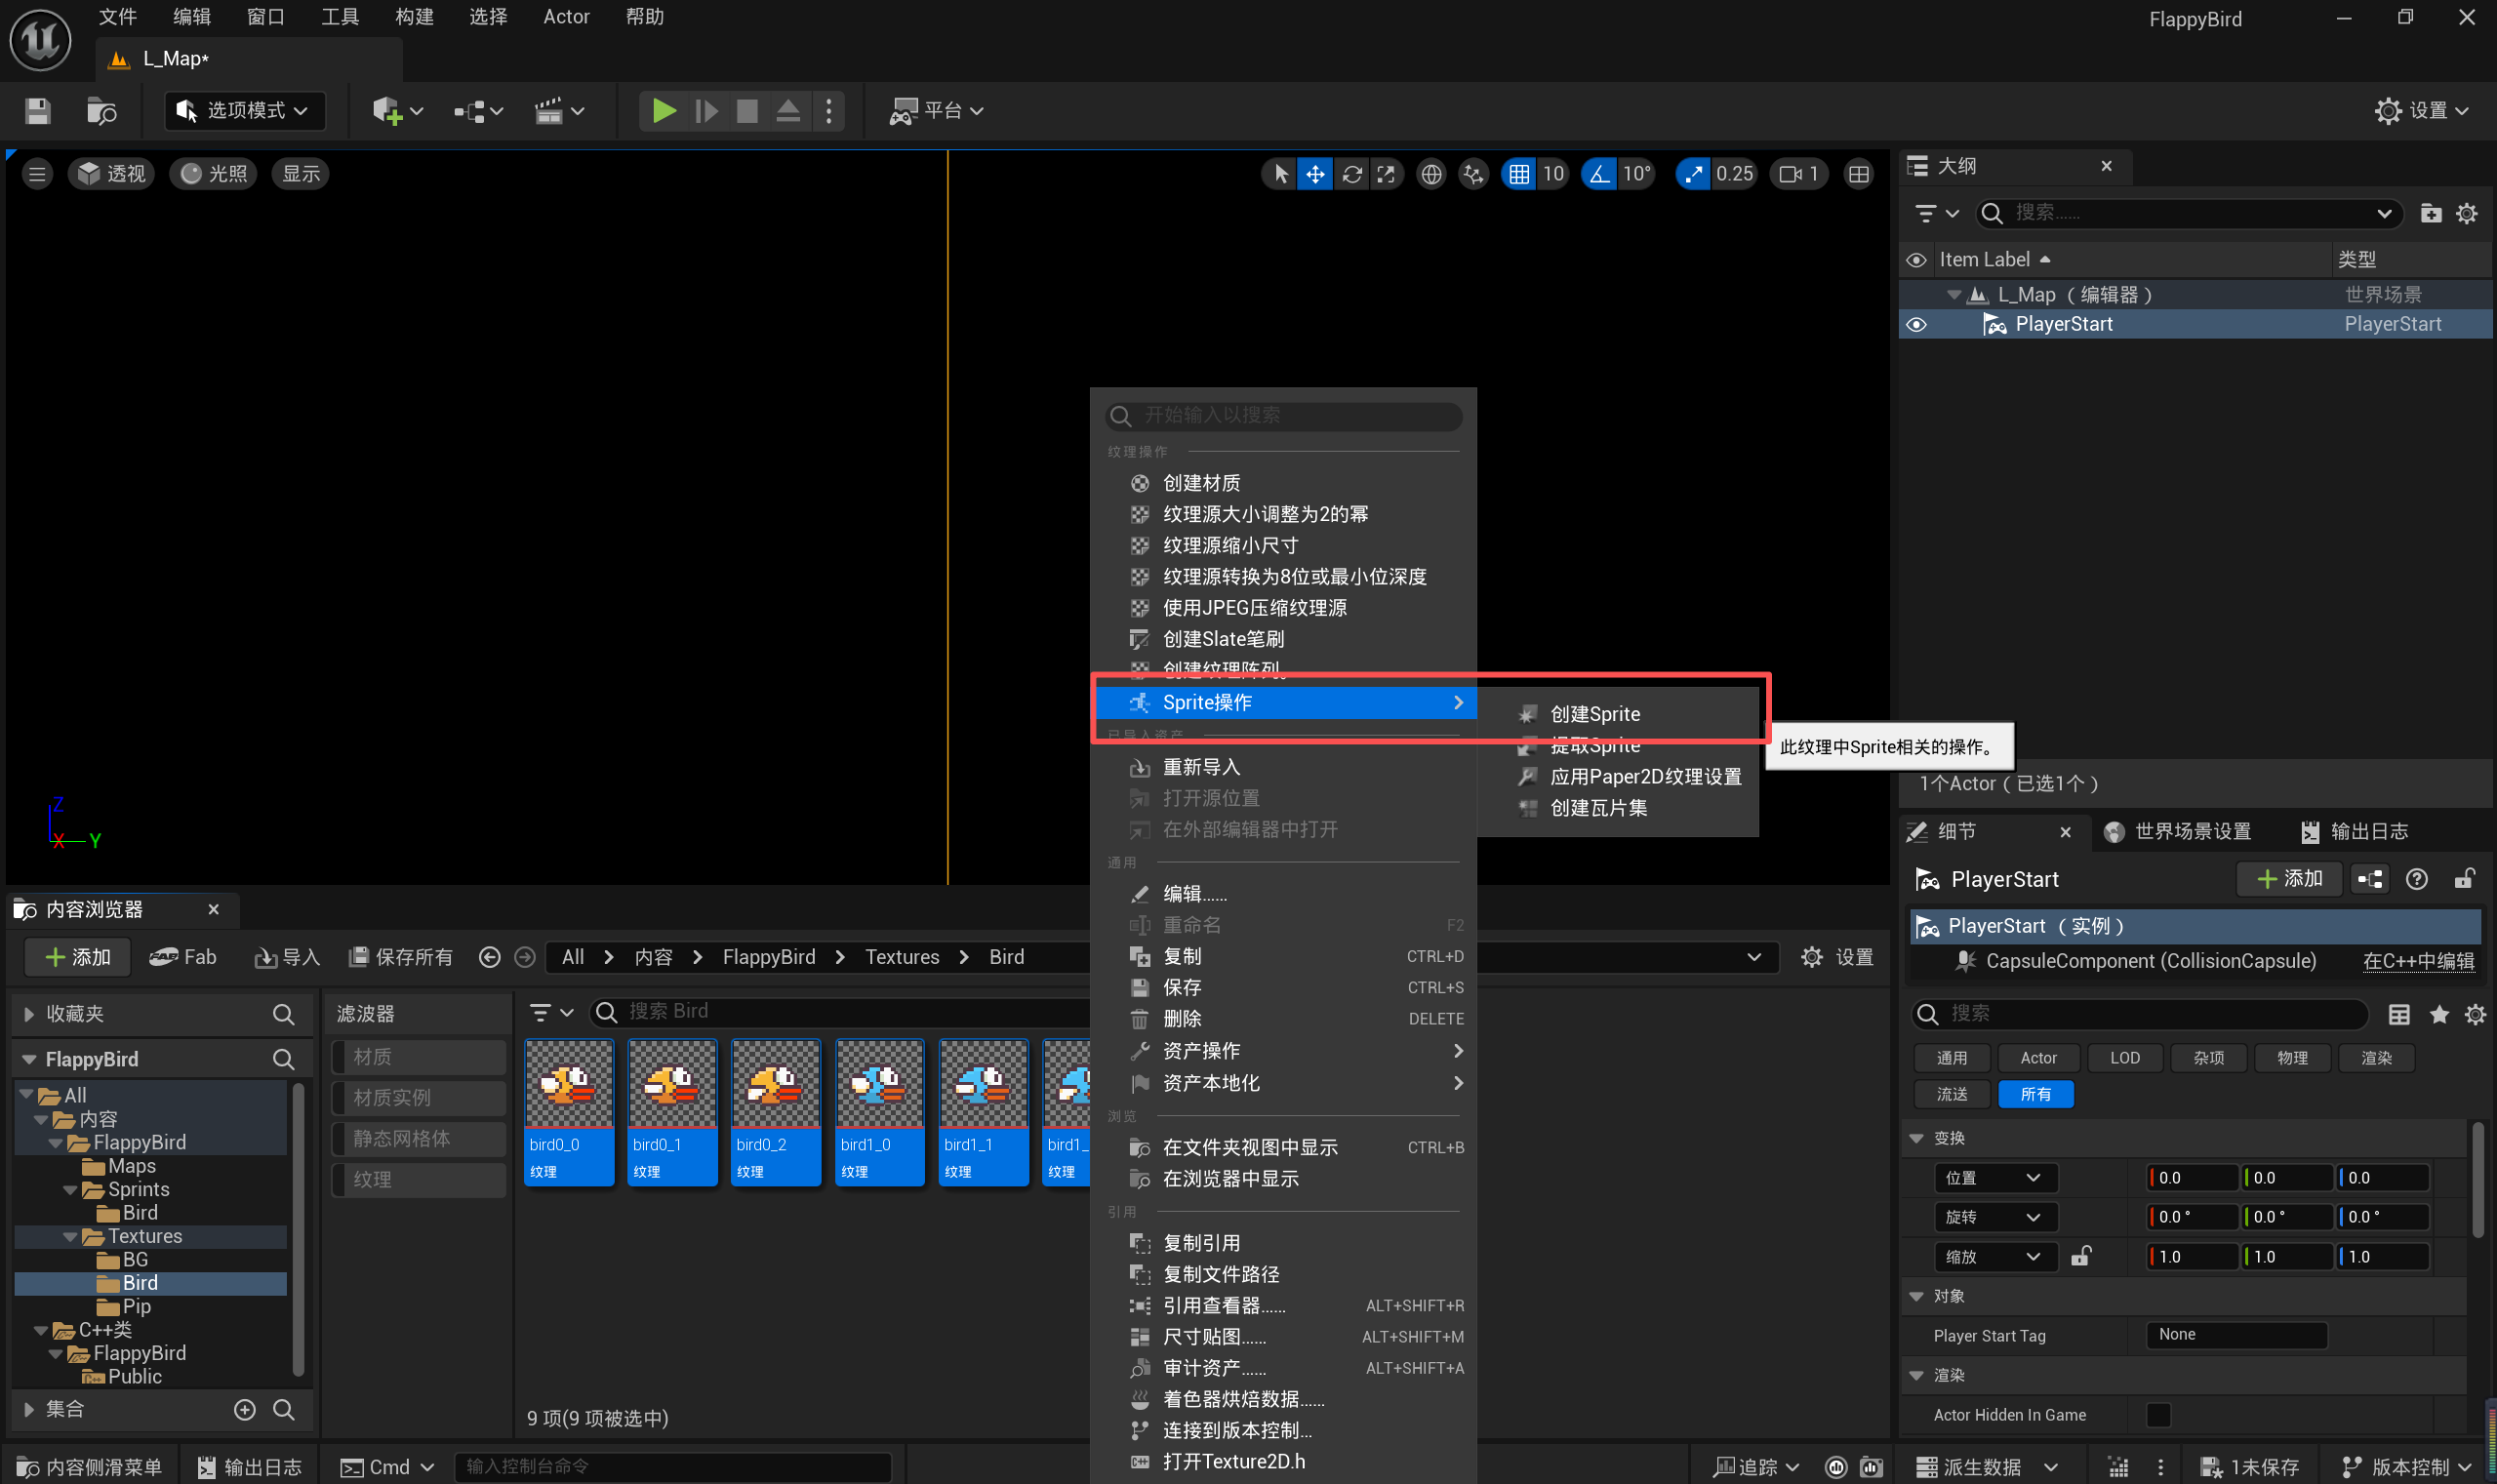The height and width of the screenshot is (1484, 2497).
Task: Click the 在C++中编辑 link
Action: click(2418, 961)
